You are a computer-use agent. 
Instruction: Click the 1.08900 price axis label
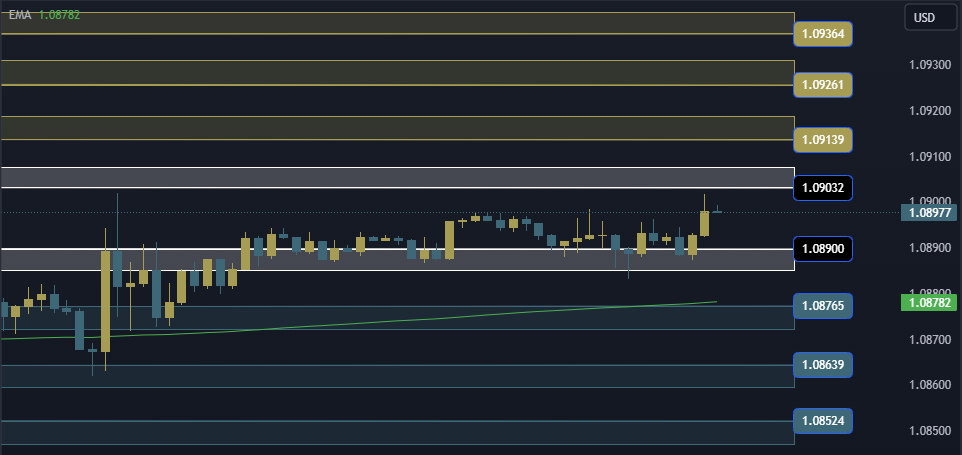929,248
